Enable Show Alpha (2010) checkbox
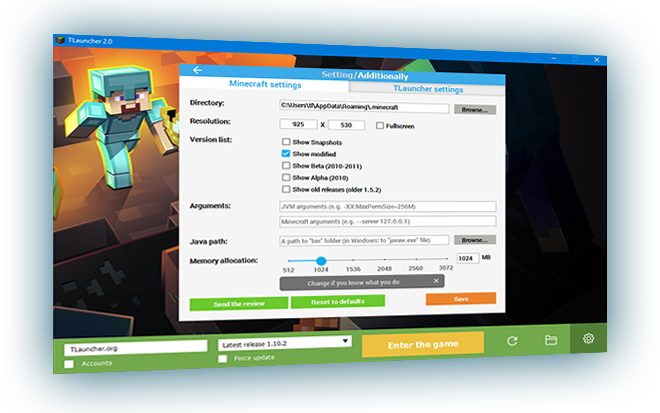660x413 pixels. [286, 177]
